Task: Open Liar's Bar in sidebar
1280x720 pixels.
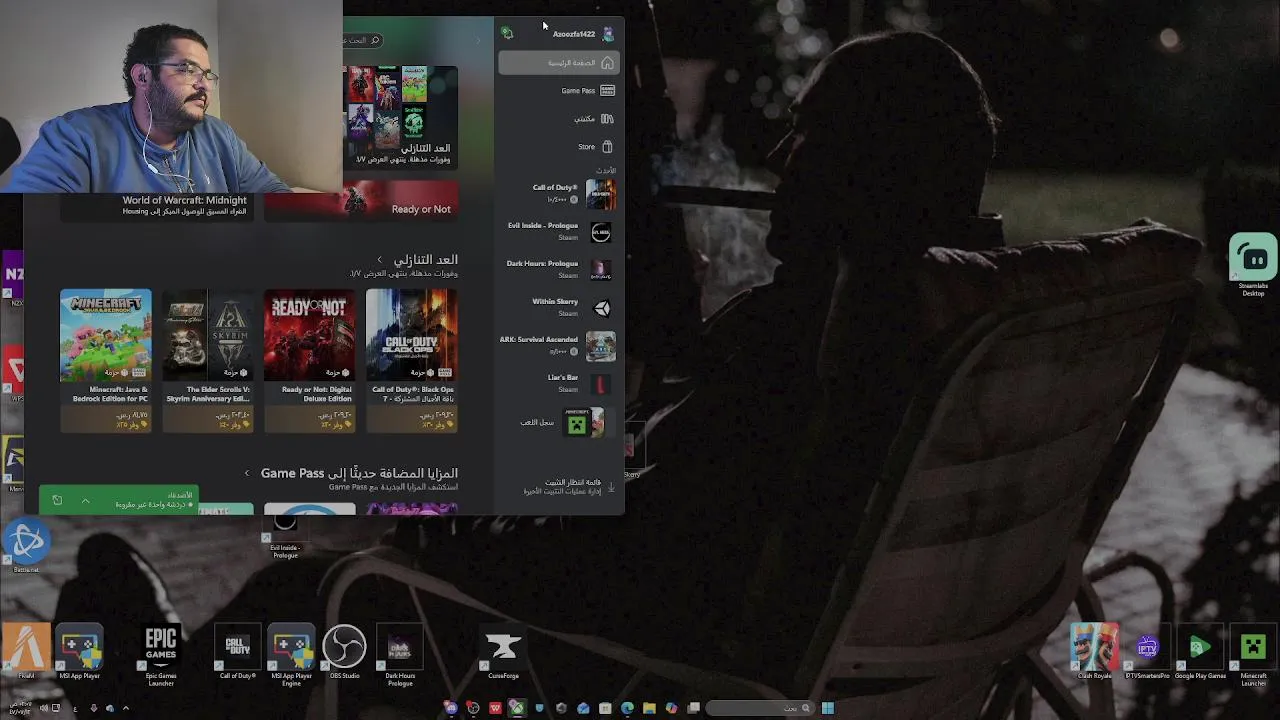Action: click(x=559, y=384)
